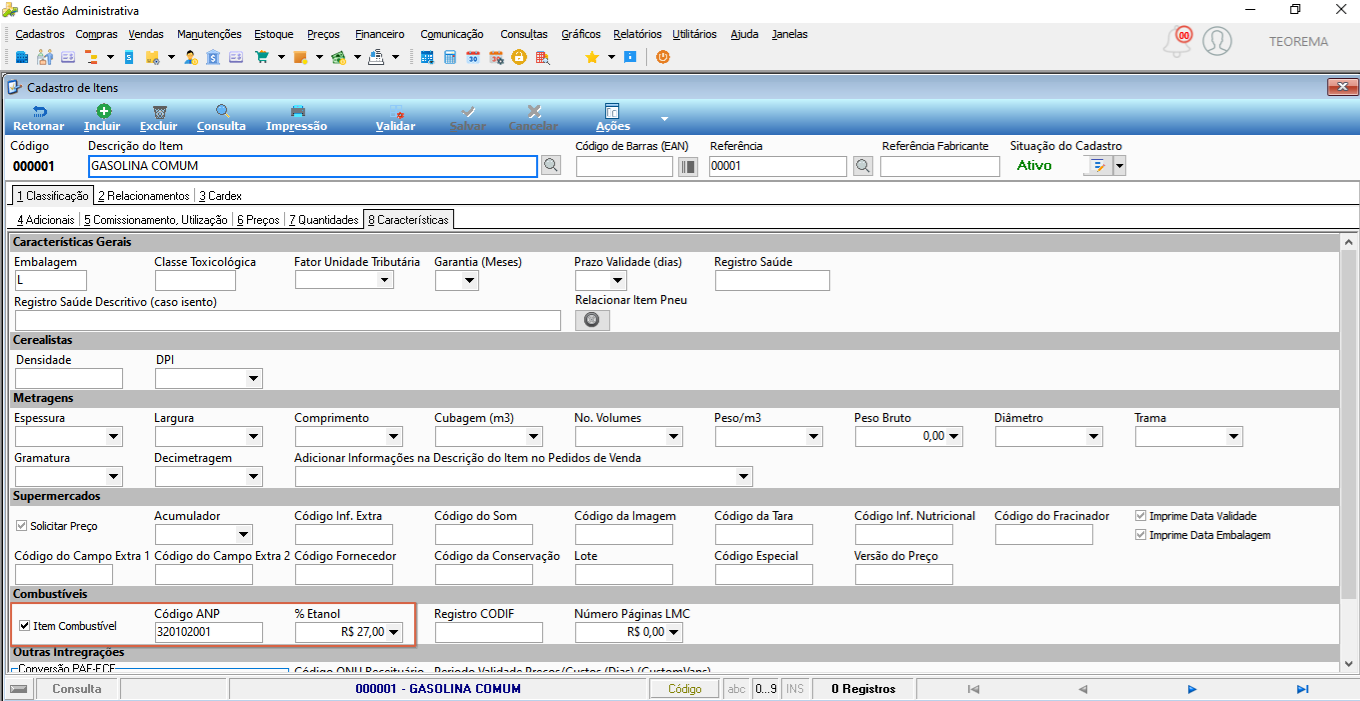
Task: Open the Financeiro menu
Action: click(x=380, y=34)
